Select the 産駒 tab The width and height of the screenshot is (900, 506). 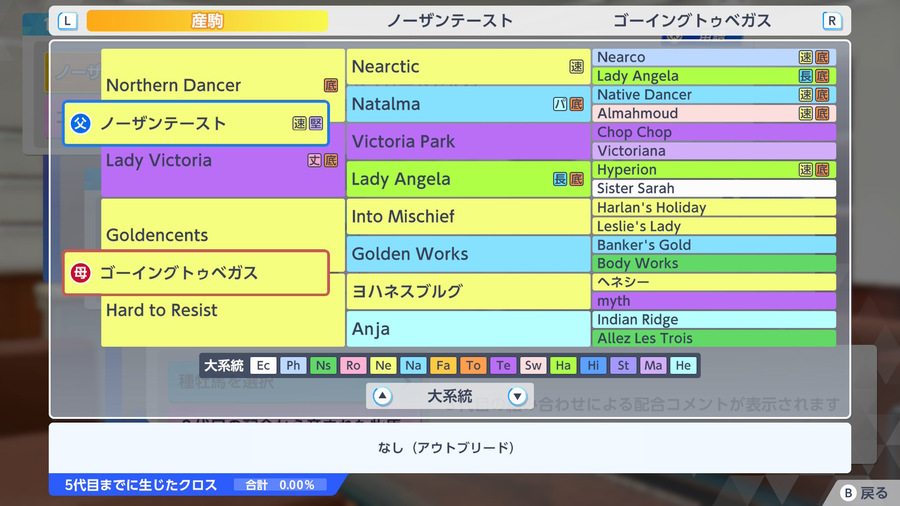point(207,21)
